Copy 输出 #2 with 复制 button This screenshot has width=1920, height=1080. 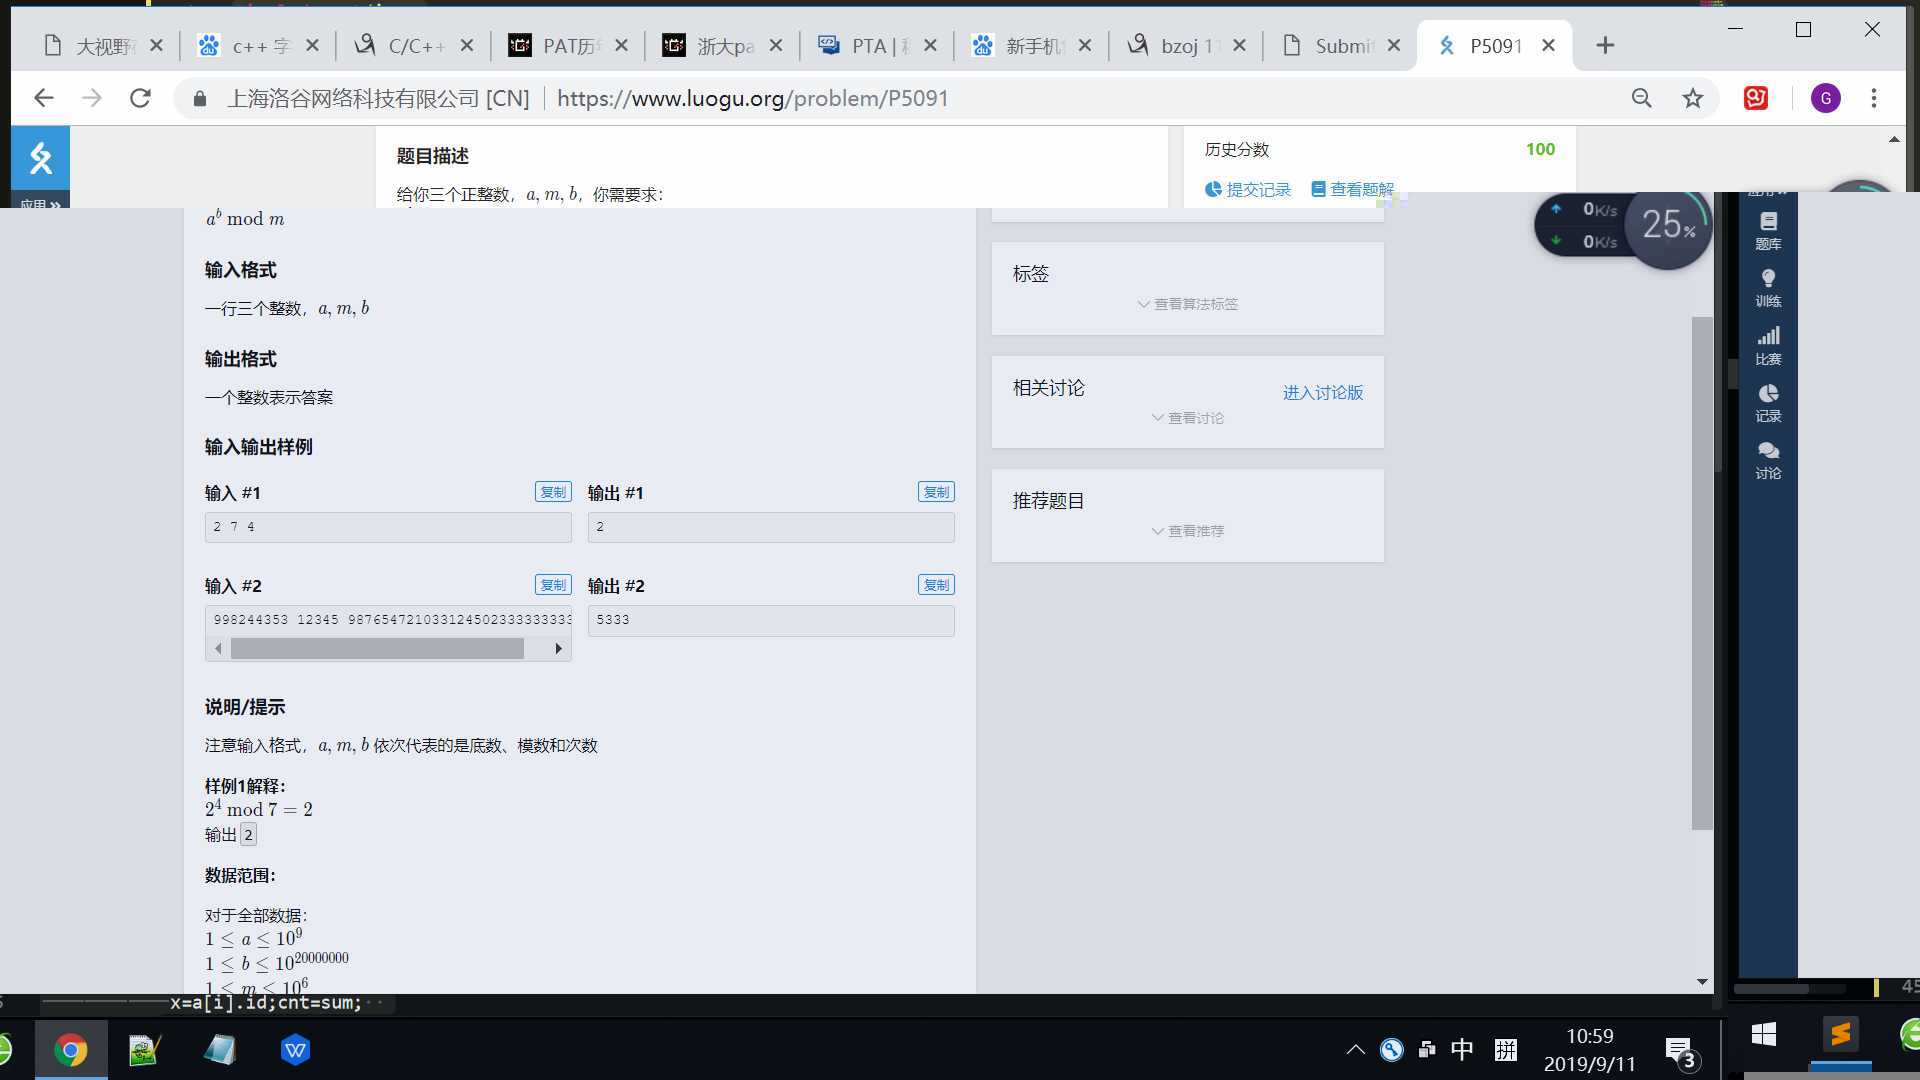[x=936, y=585]
